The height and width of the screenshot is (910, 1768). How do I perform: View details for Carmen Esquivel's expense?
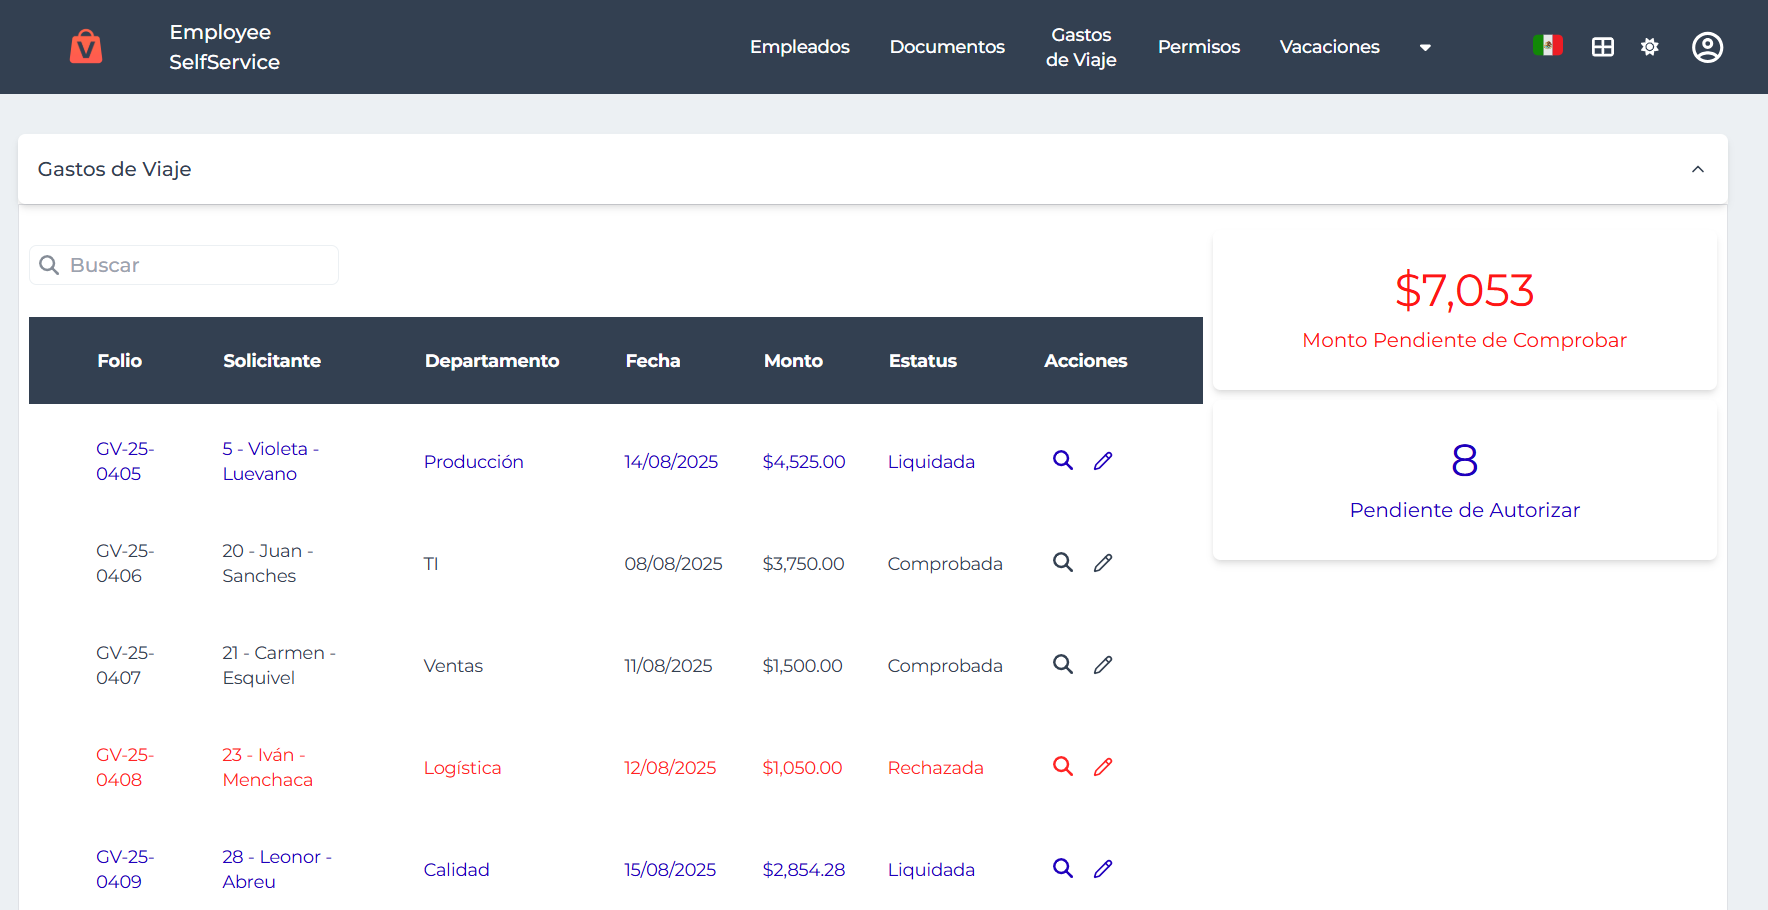(x=1062, y=665)
